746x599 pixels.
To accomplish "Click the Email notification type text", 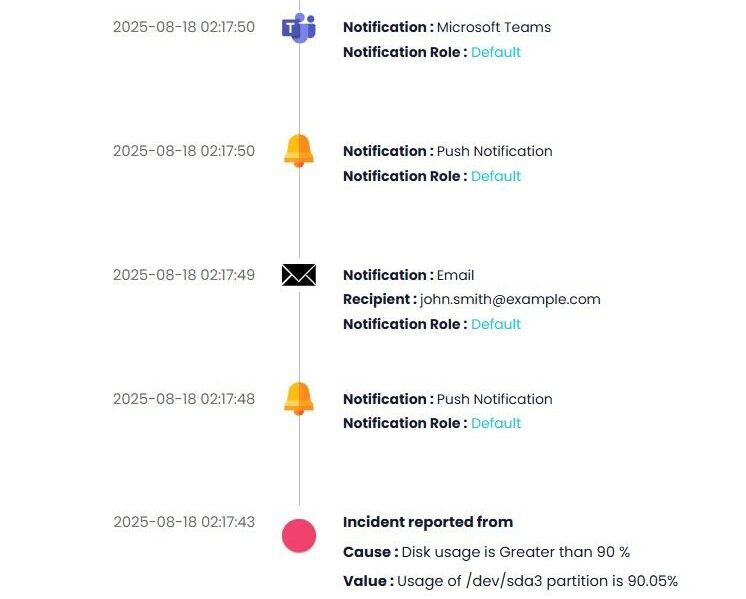I will [x=456, y=275].
